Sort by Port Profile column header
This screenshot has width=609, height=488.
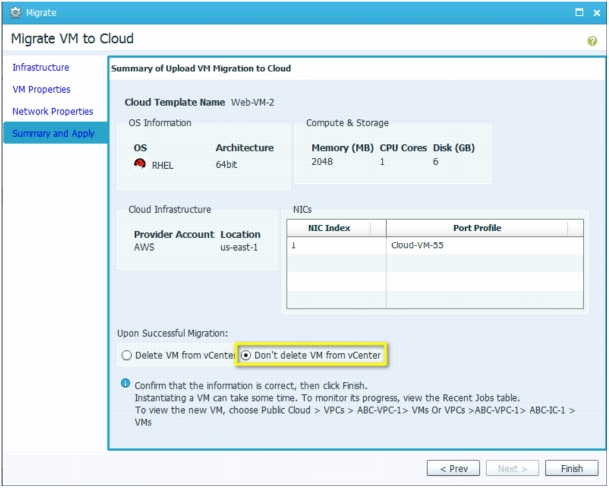point(485,228)
